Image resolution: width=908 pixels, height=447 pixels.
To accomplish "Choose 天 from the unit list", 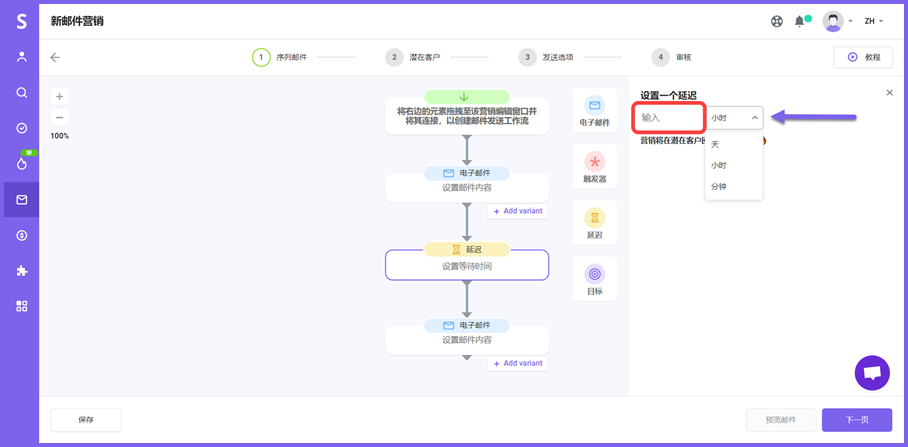I will 734,145.
